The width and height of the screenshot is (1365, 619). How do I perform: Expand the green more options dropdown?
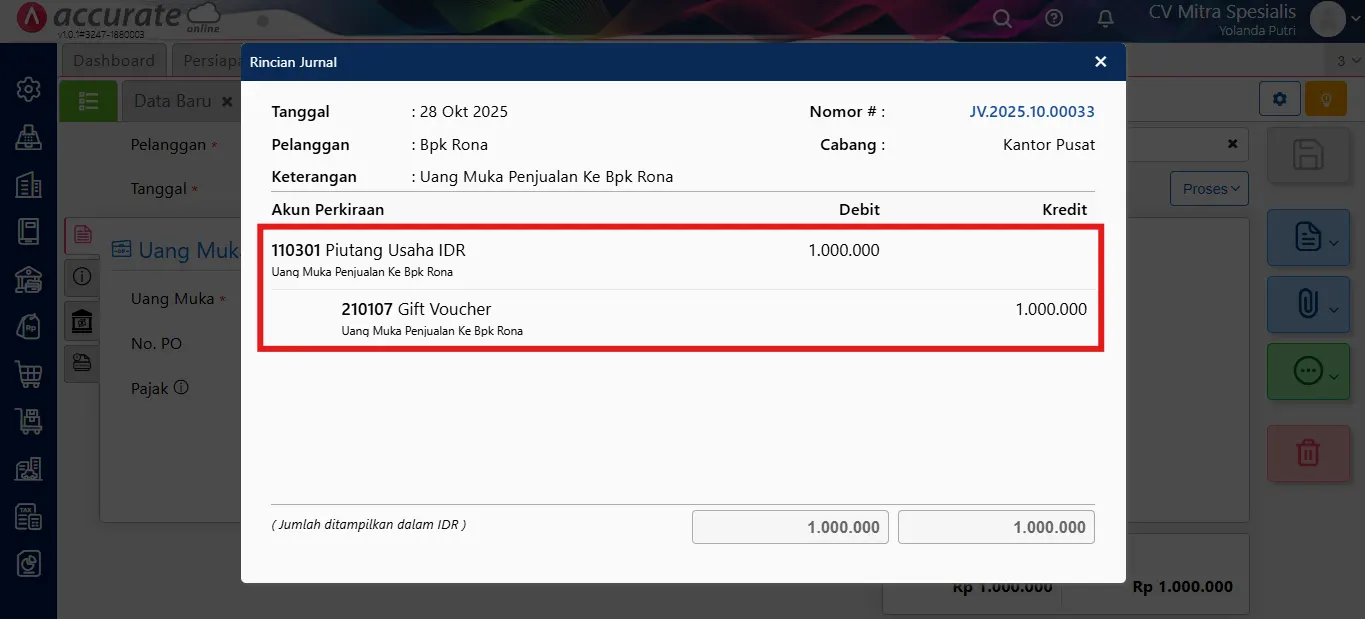coord(1308,372)
